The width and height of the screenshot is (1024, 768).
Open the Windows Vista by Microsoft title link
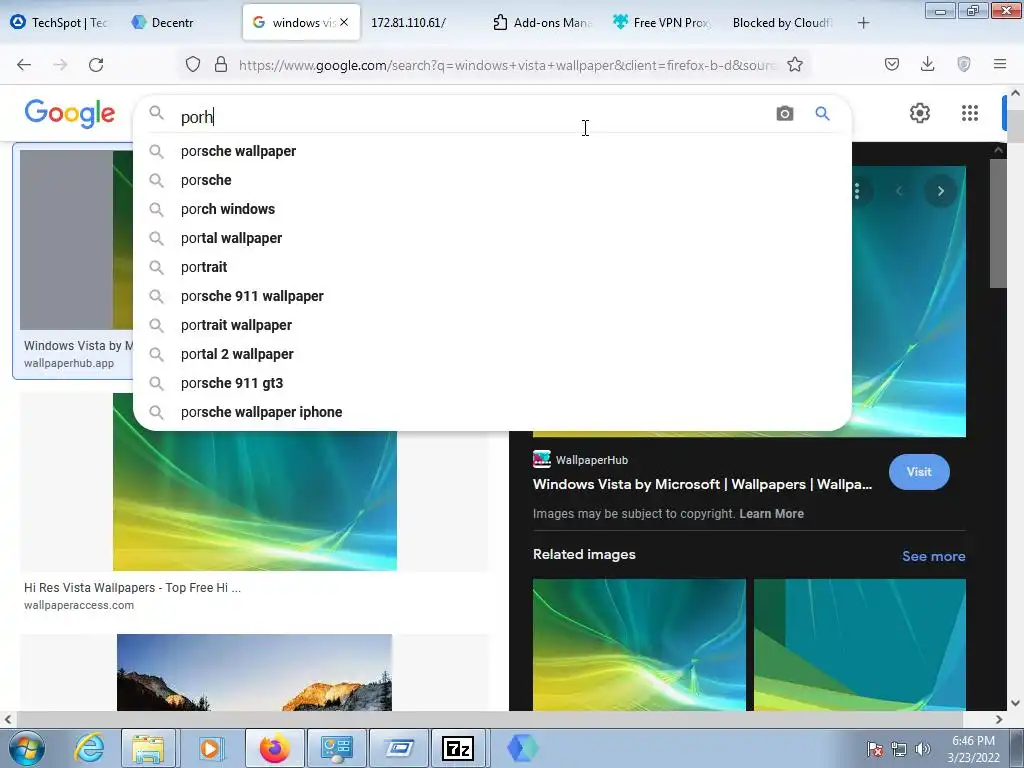pos(702,484)
